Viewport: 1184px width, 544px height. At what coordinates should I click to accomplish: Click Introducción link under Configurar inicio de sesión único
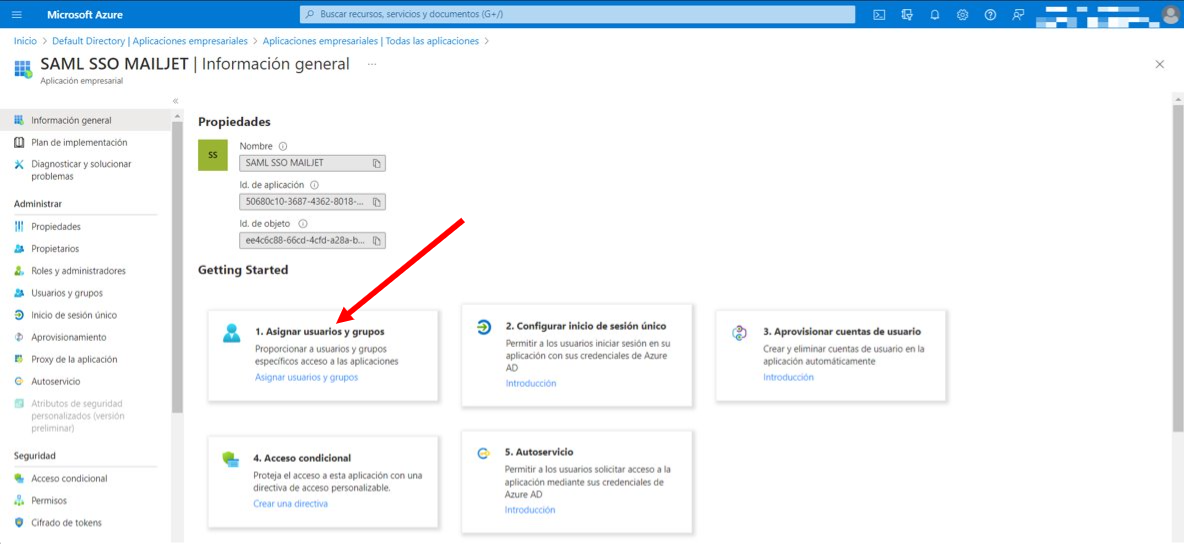click(531, 383)
